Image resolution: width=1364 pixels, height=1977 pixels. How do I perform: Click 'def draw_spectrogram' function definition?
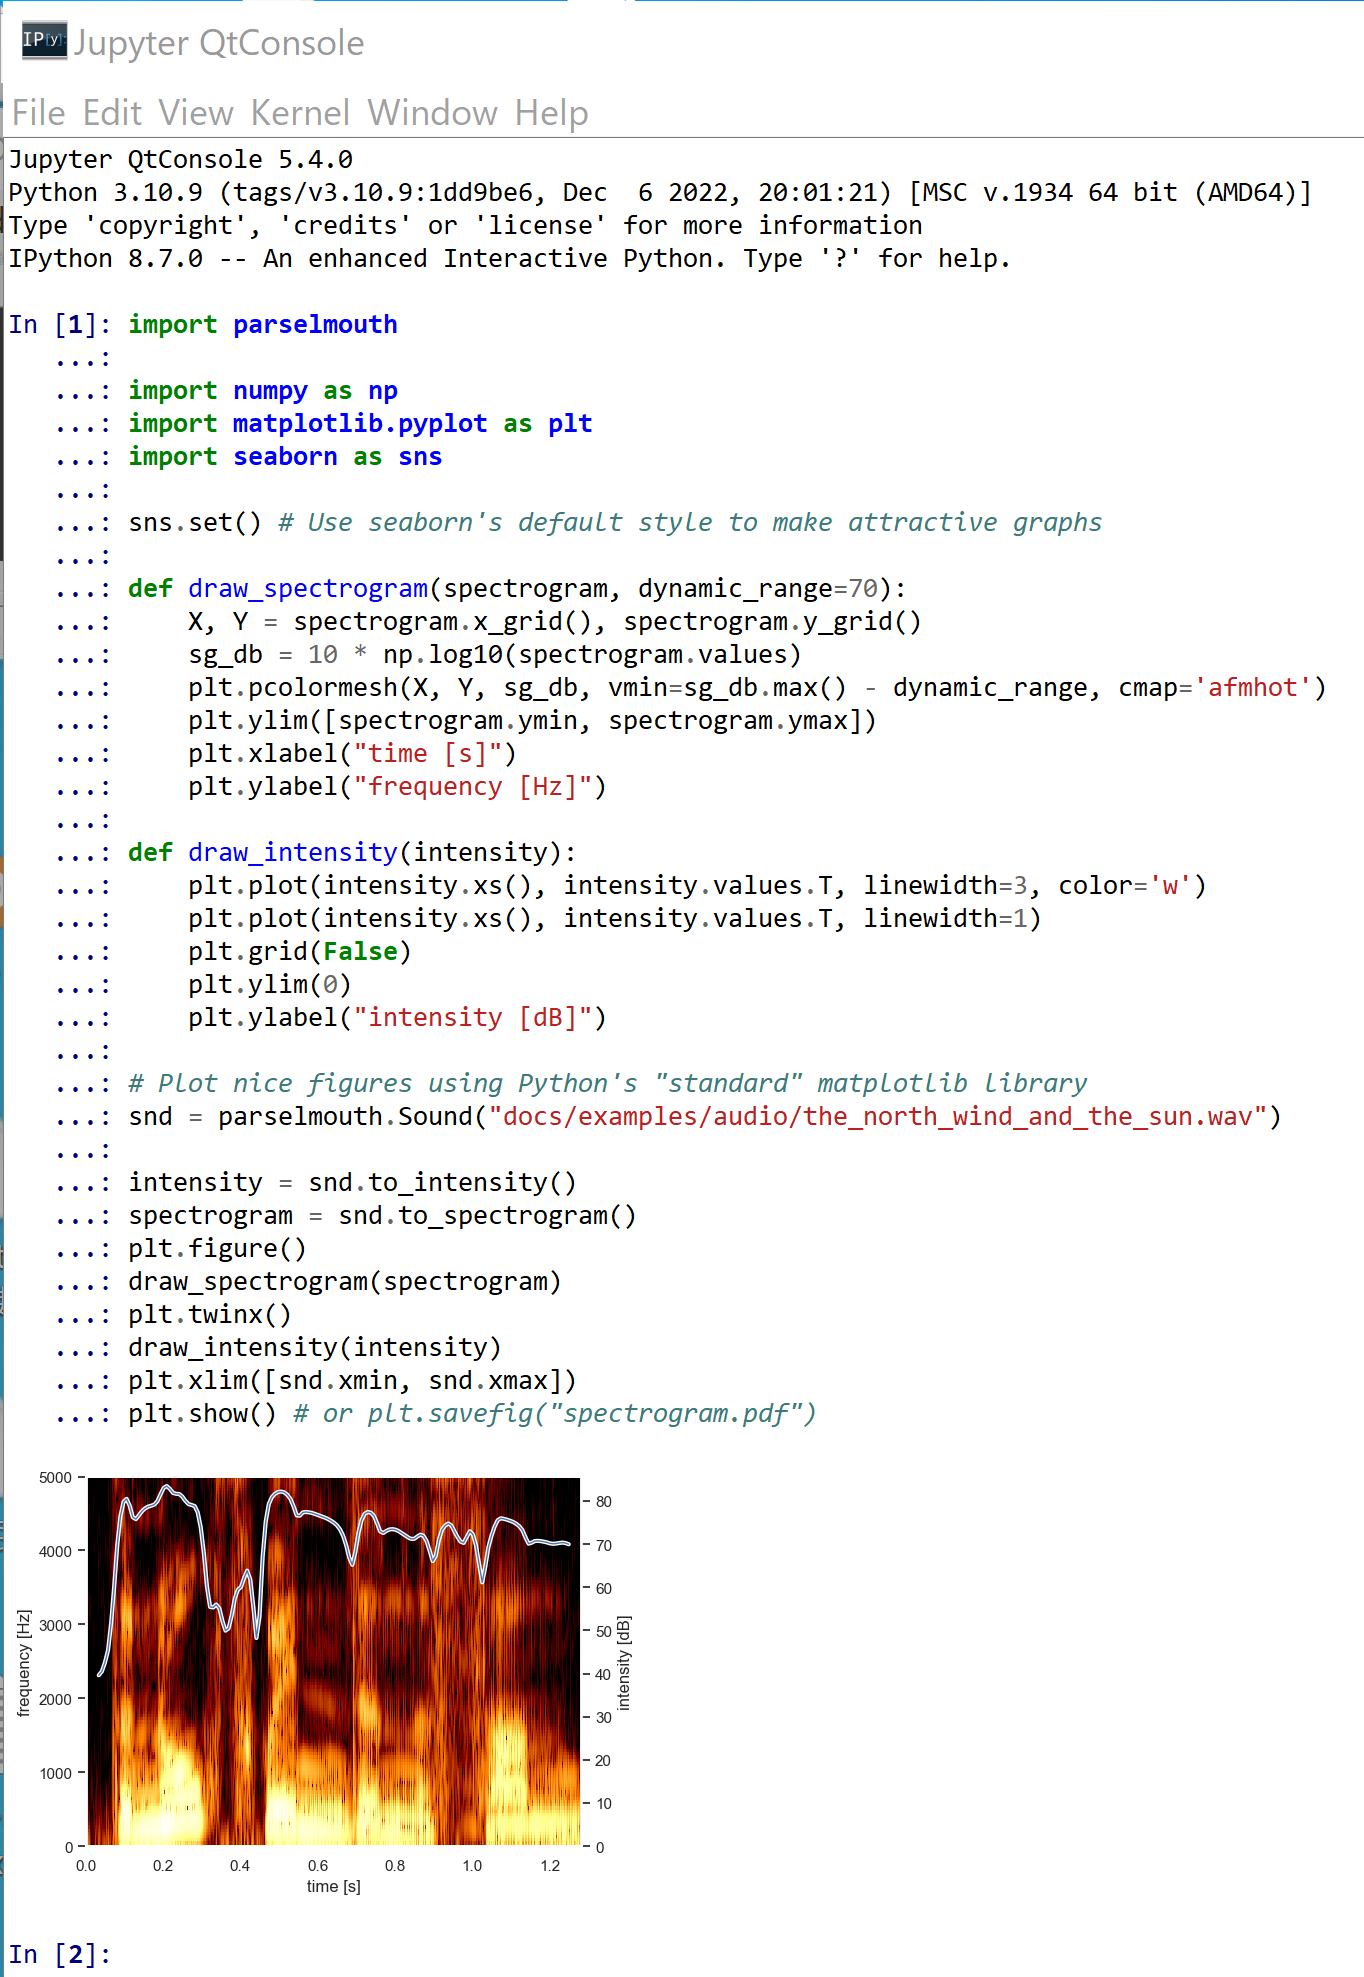(517, 589)
